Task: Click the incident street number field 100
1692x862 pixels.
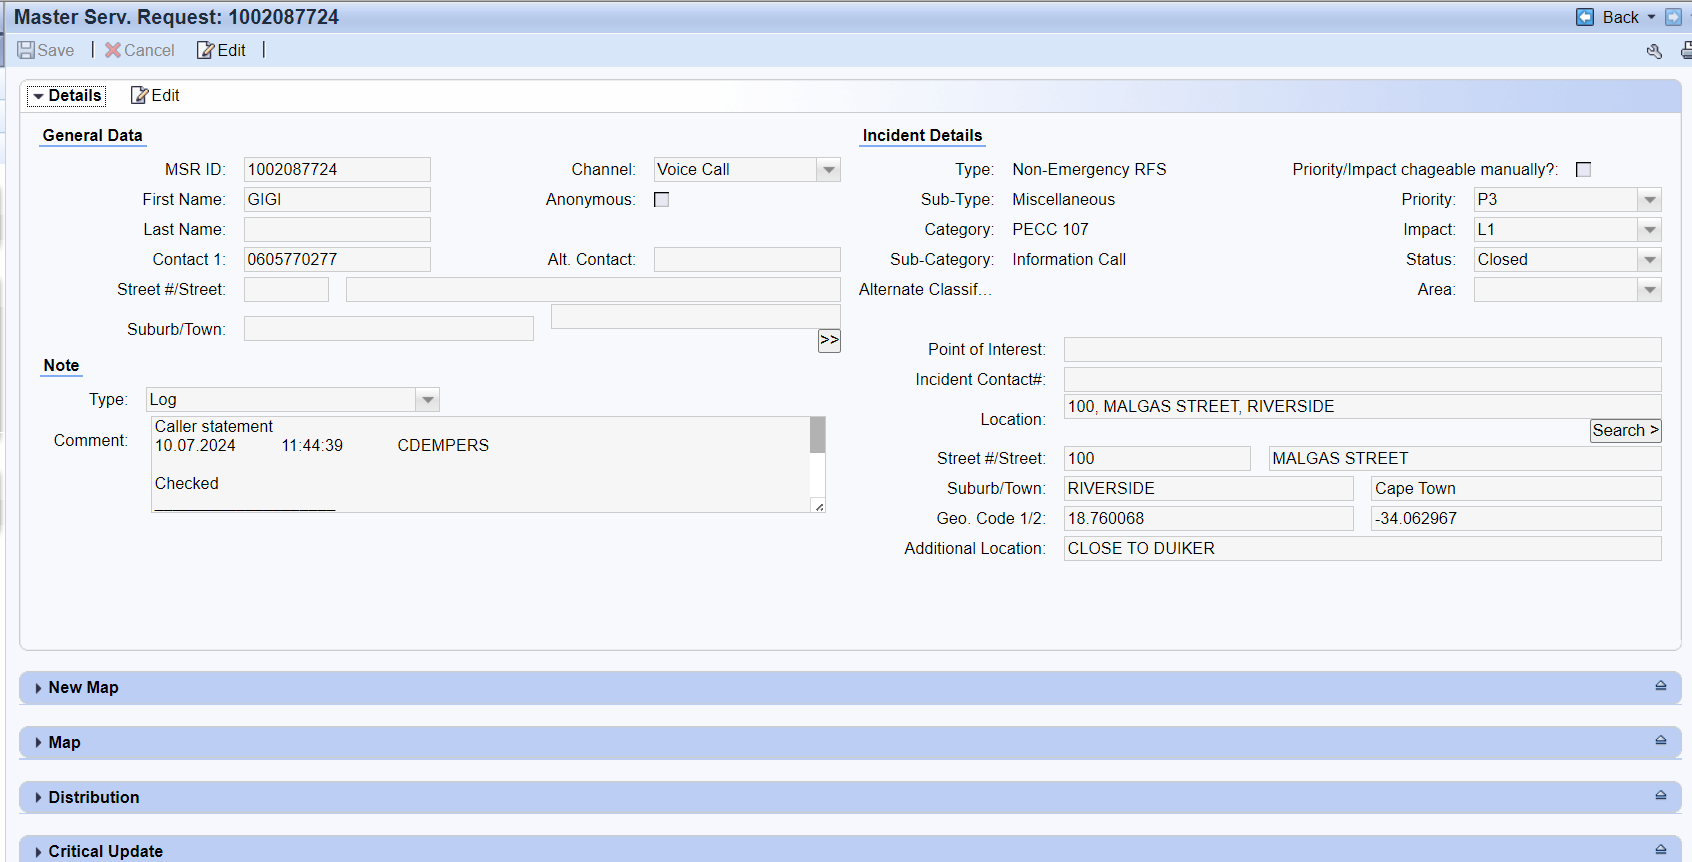Action: [x=1157, y=459]
